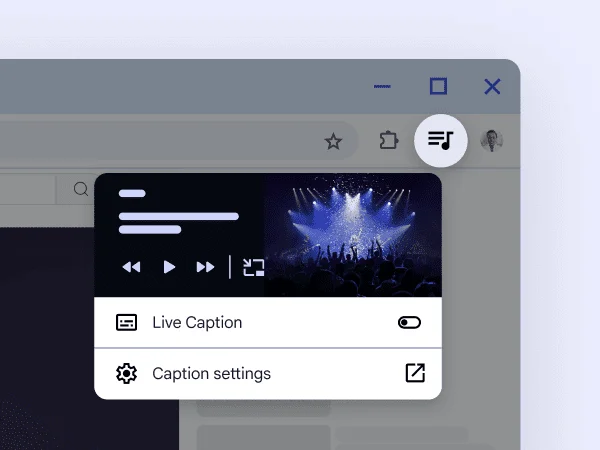Close the browser window

(x=492, y=87)
